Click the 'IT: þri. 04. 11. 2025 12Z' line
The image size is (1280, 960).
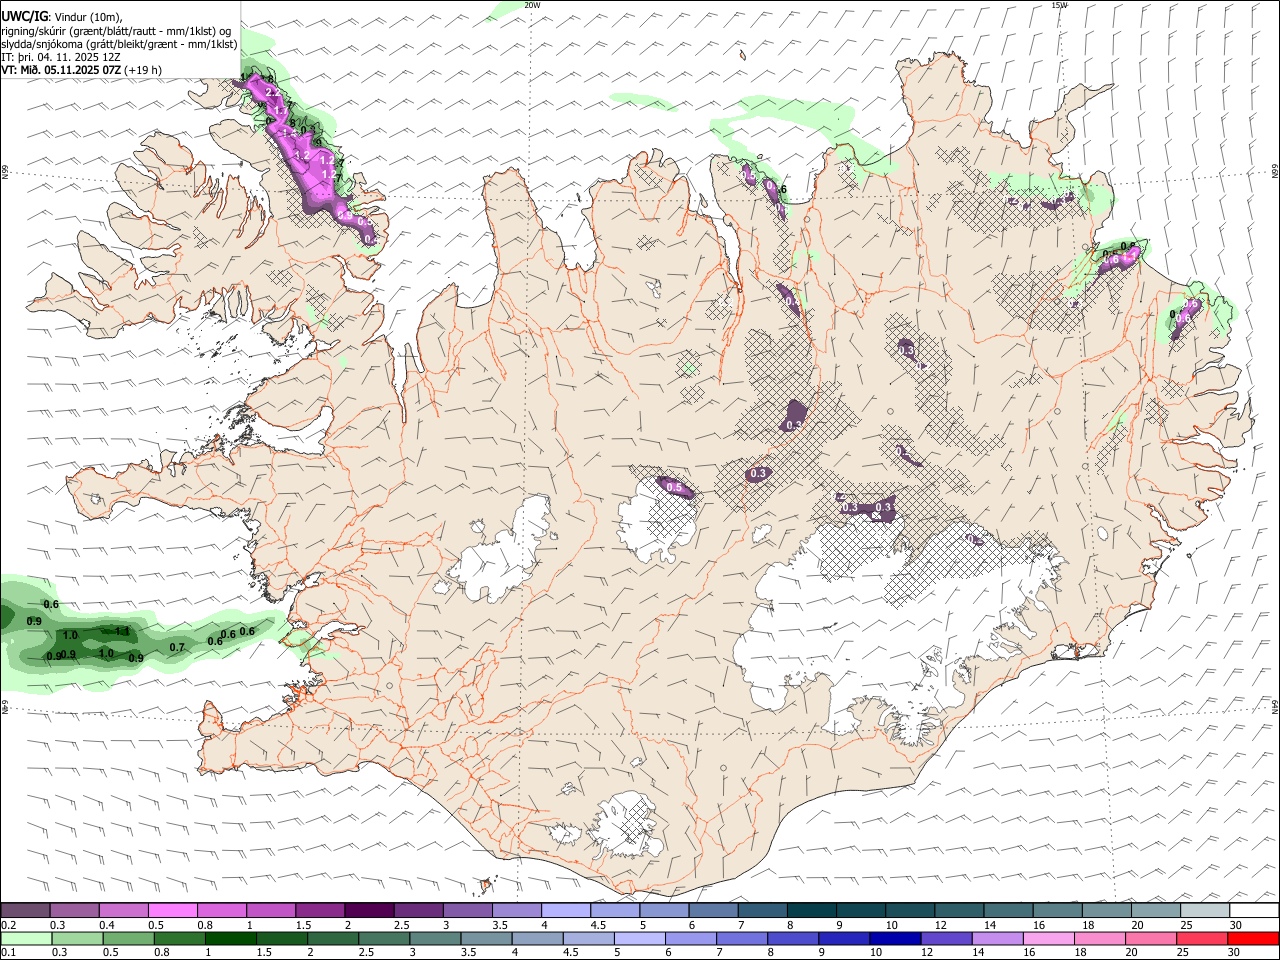pos(61,57)
